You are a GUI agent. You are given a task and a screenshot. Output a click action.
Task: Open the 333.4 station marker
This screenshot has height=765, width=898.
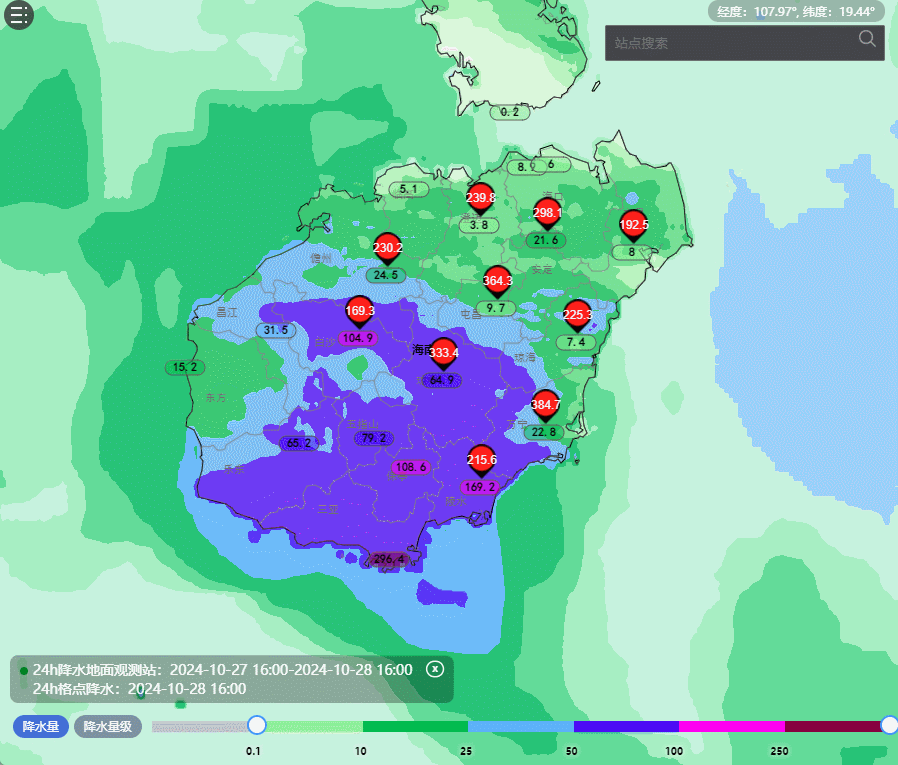[443, 353]
